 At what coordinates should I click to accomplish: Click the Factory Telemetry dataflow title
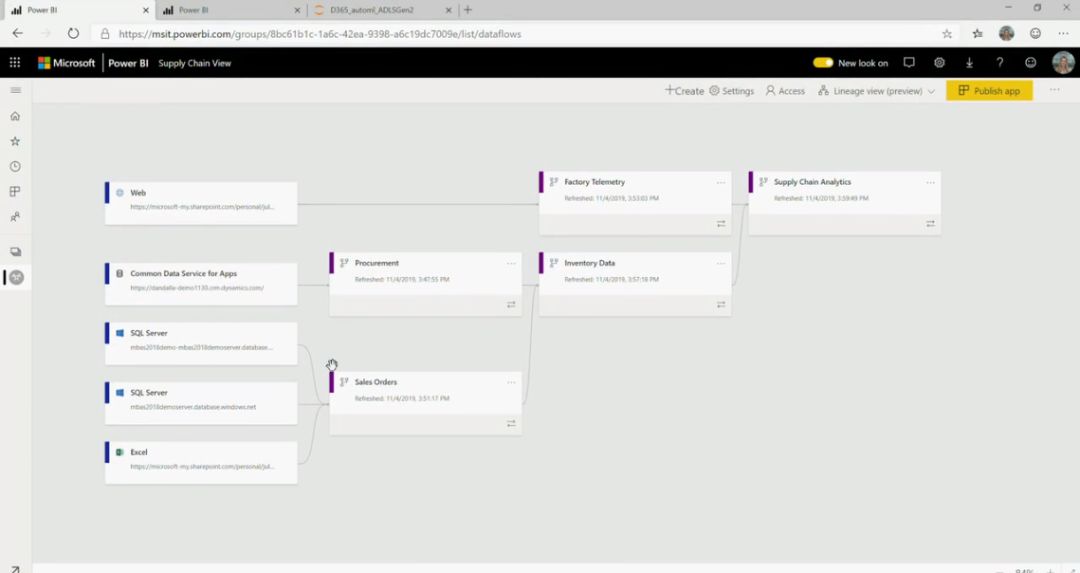tap(594, 182)
